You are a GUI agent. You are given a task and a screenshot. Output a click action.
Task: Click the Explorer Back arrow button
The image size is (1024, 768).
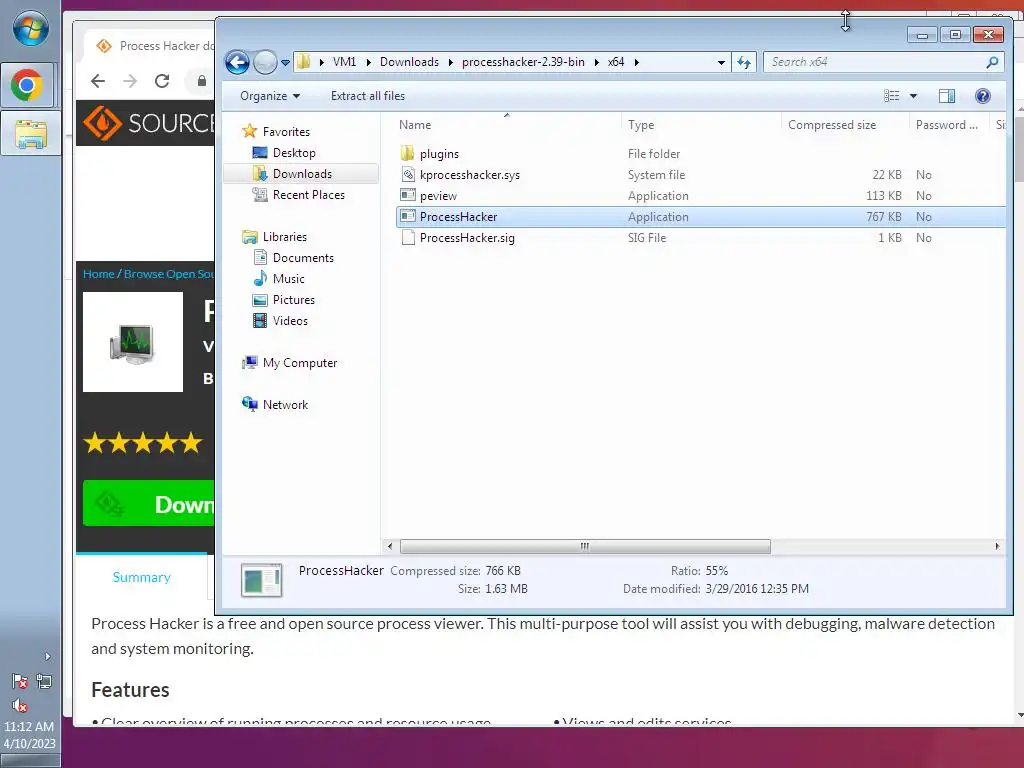coord(237,63)
